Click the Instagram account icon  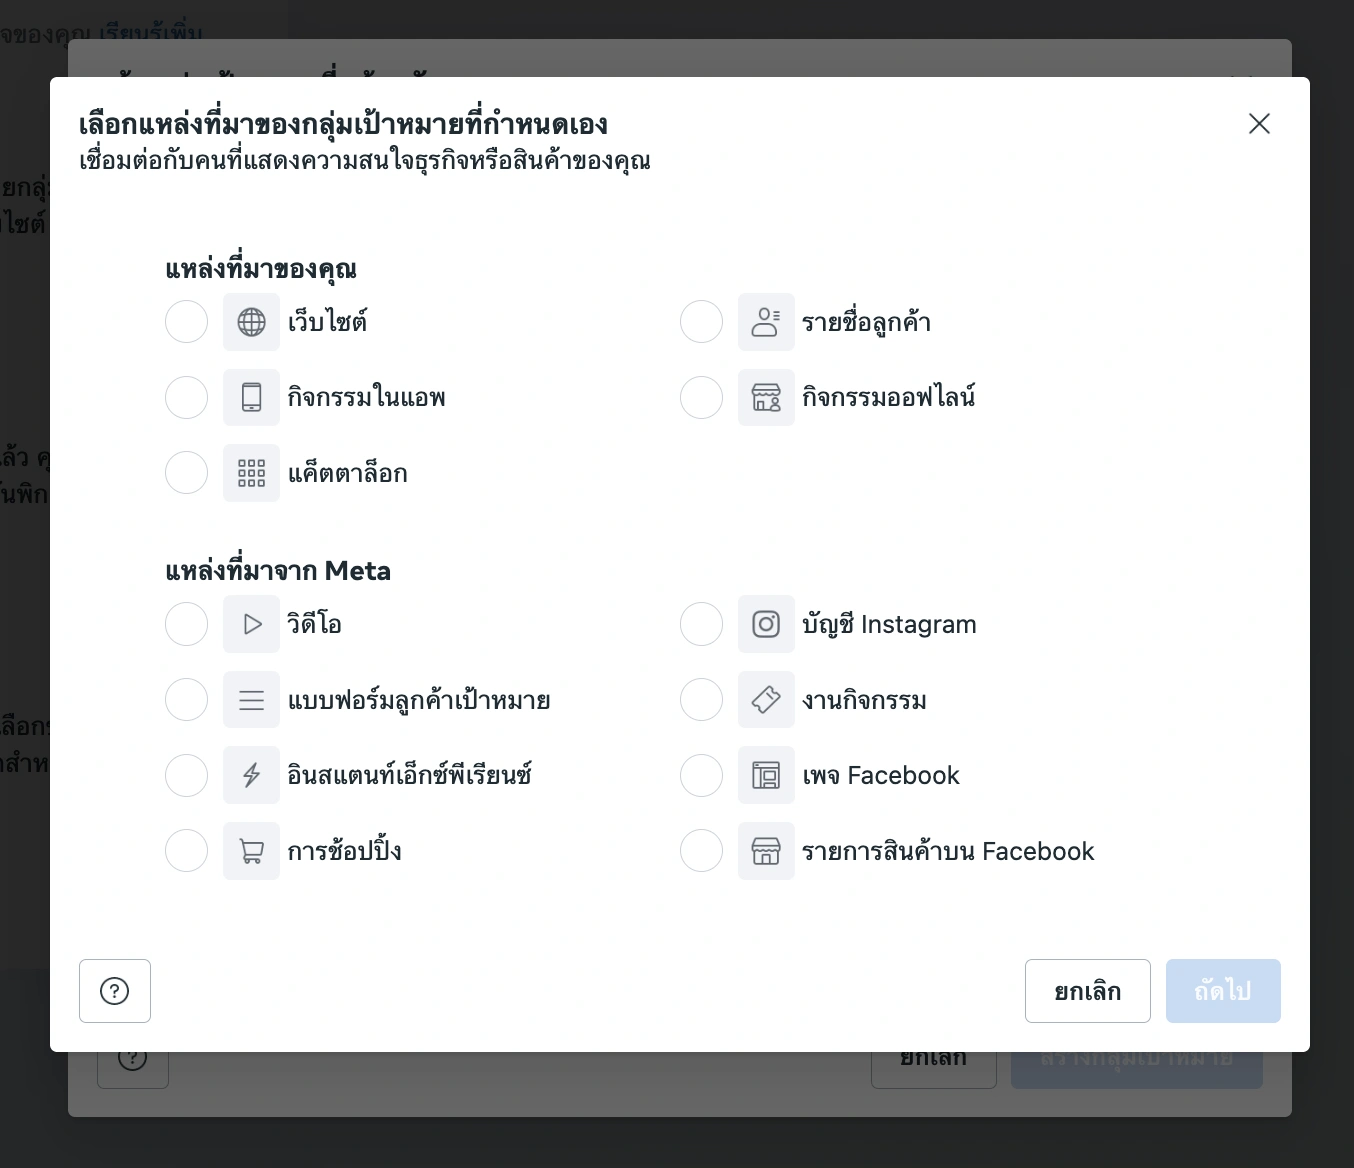766,624
